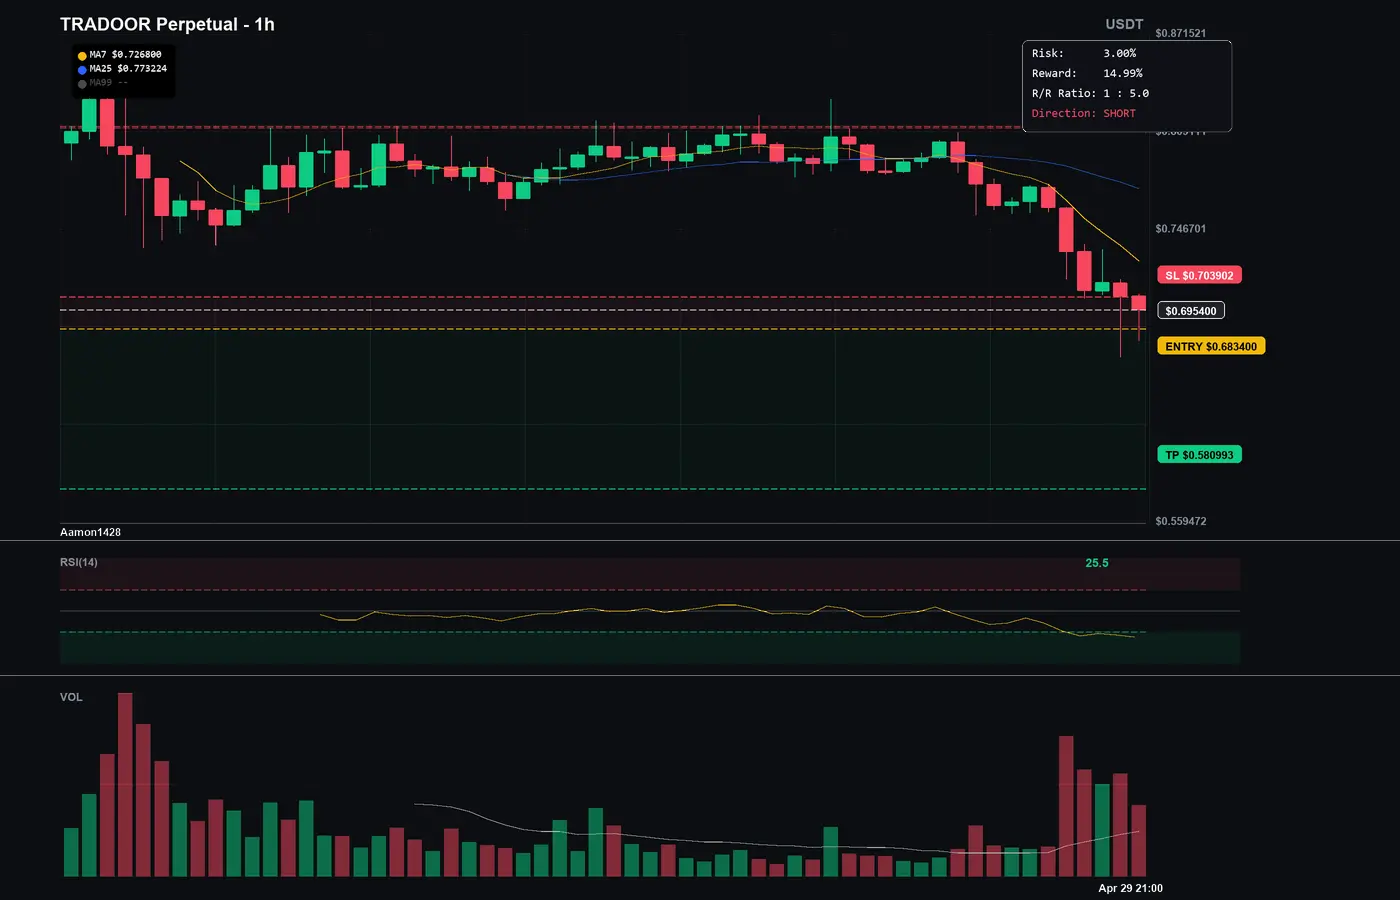This screenshot has width=1400, height=900.
Task: Click the blue MA25 legend dot
Action: (82, 70)
